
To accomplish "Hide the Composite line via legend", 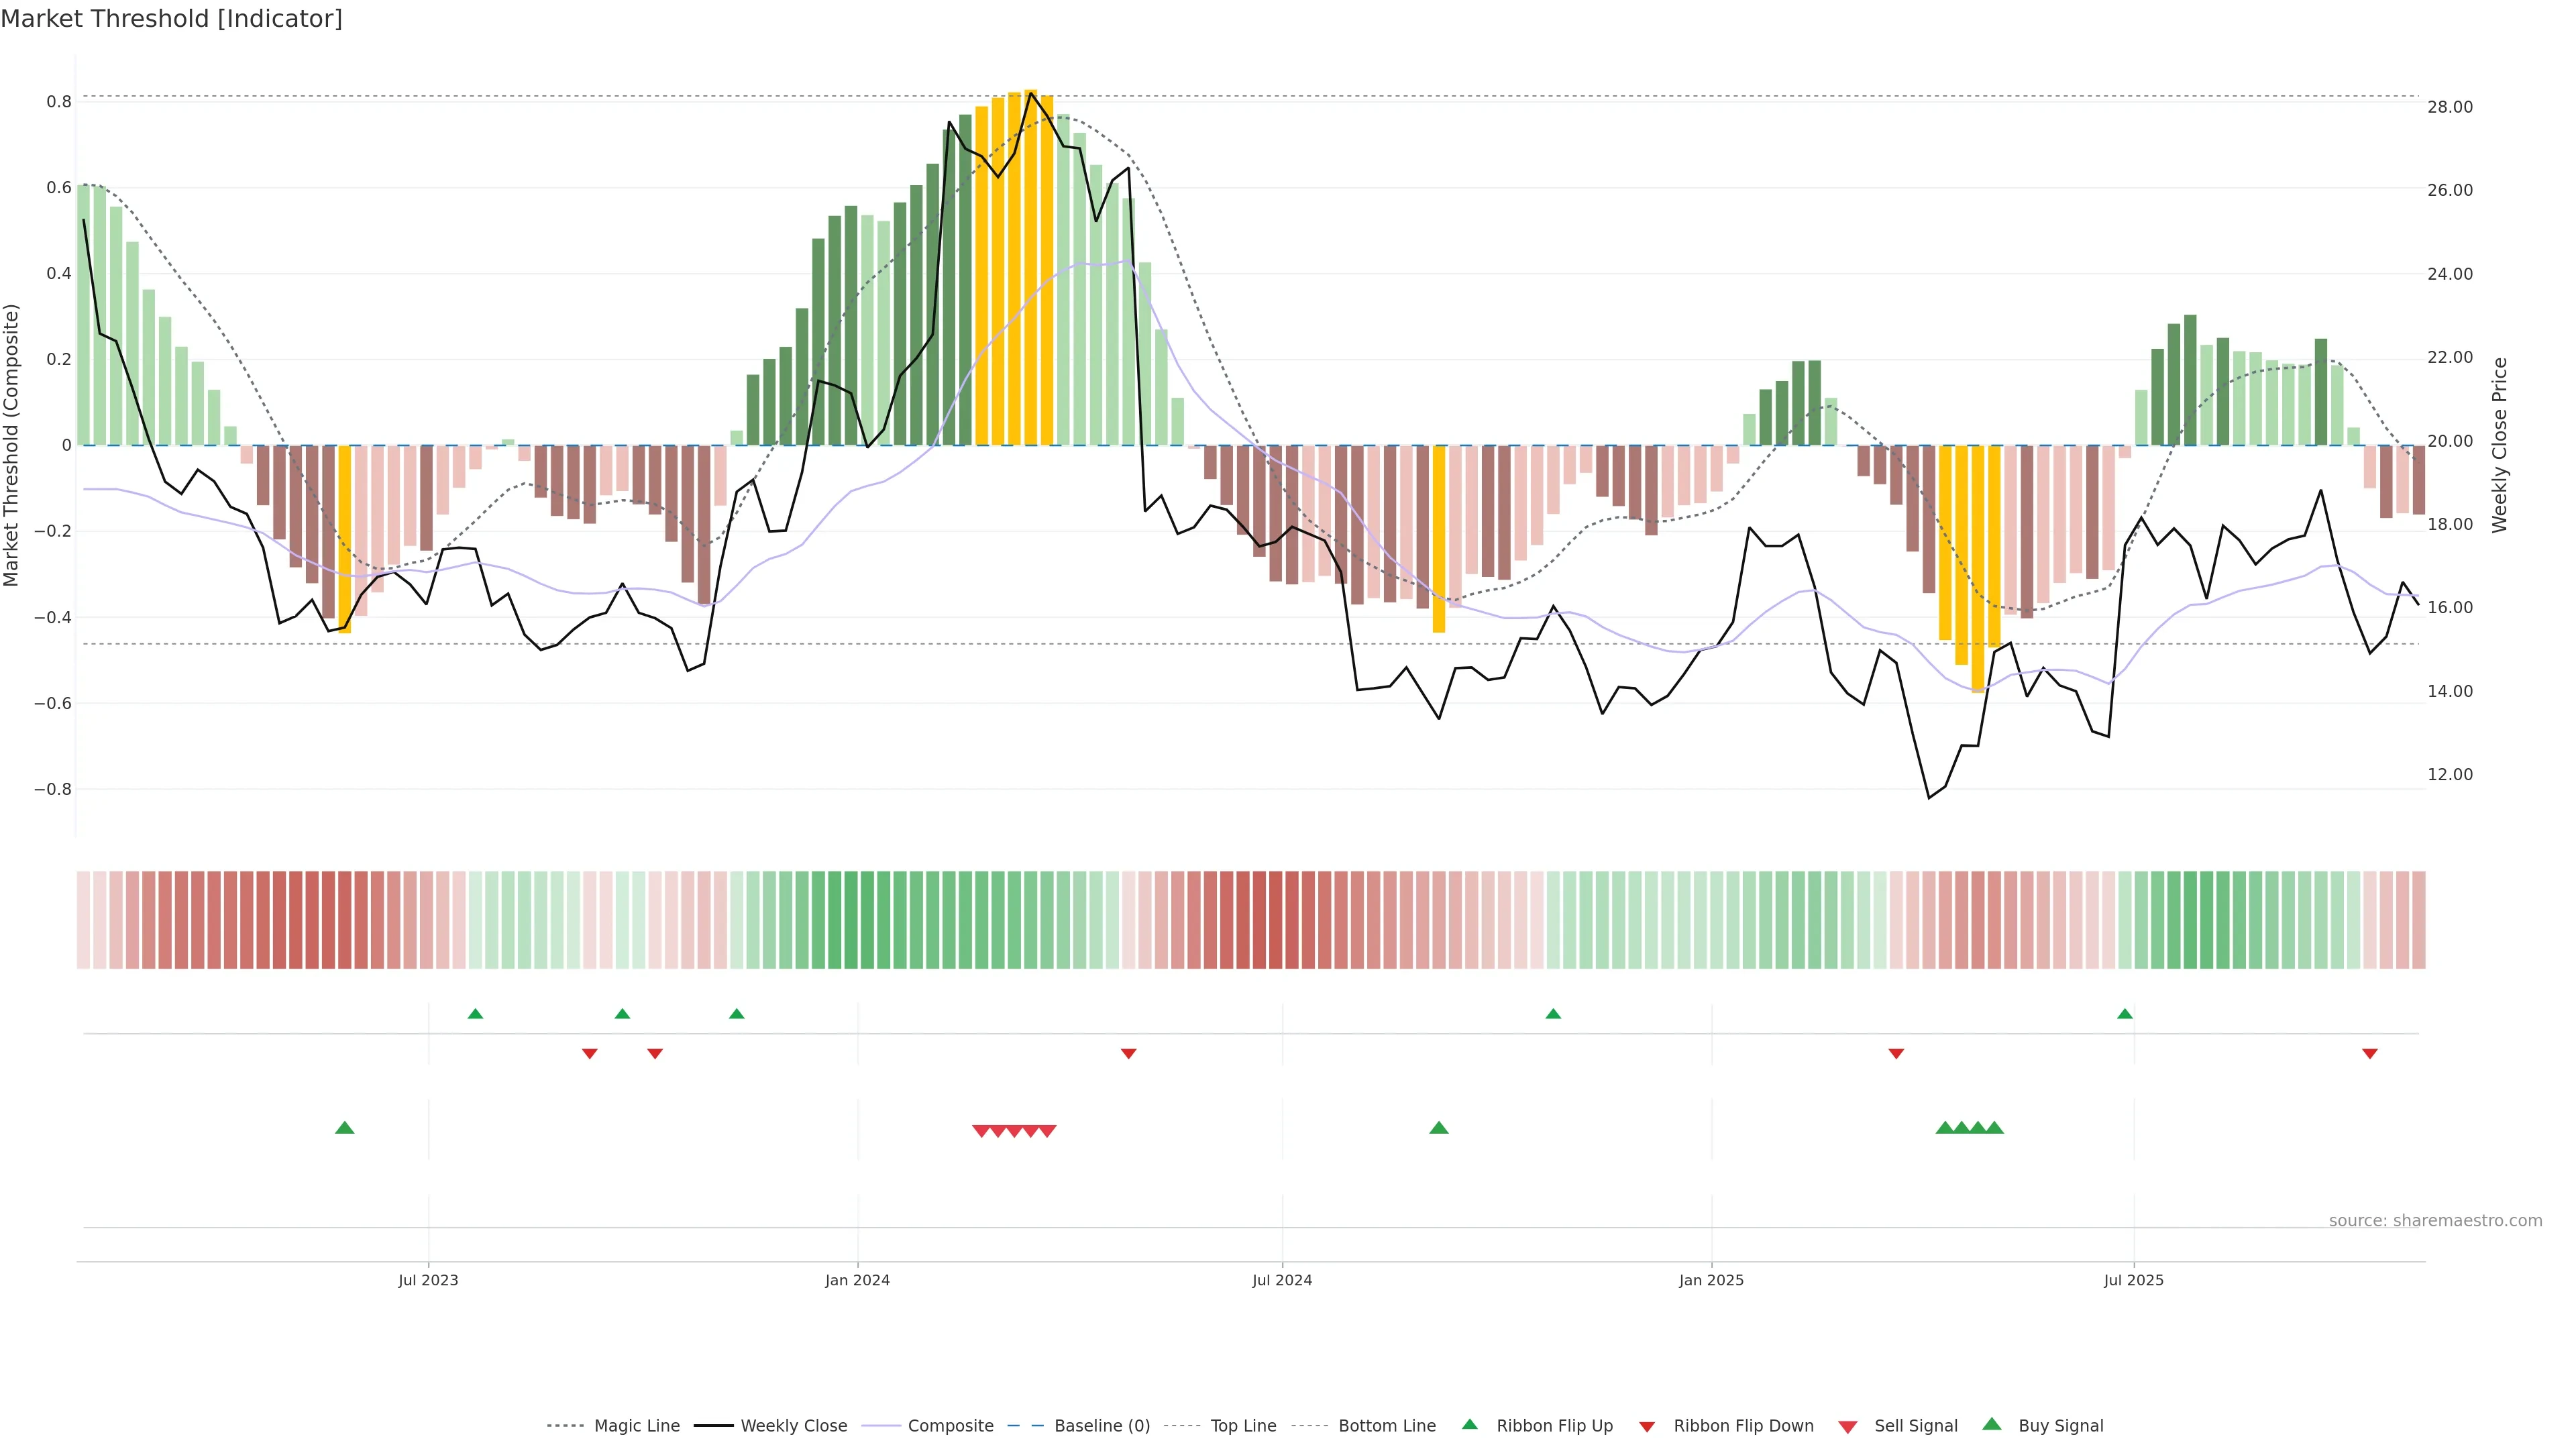I will click(950, 1426).
